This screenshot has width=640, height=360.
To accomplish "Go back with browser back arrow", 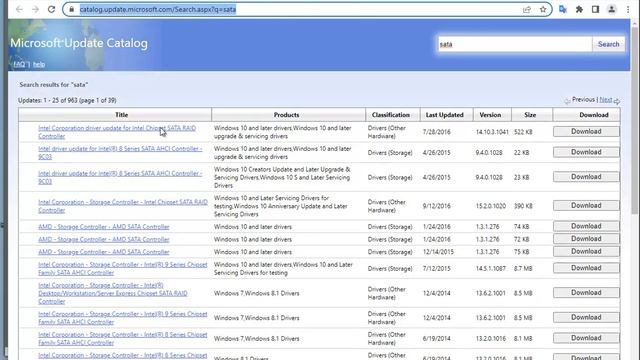I will [19, 9].
